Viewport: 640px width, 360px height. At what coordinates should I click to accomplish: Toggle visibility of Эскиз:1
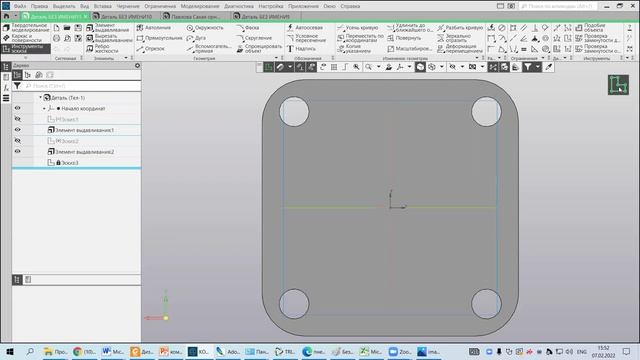pos(18,119)
